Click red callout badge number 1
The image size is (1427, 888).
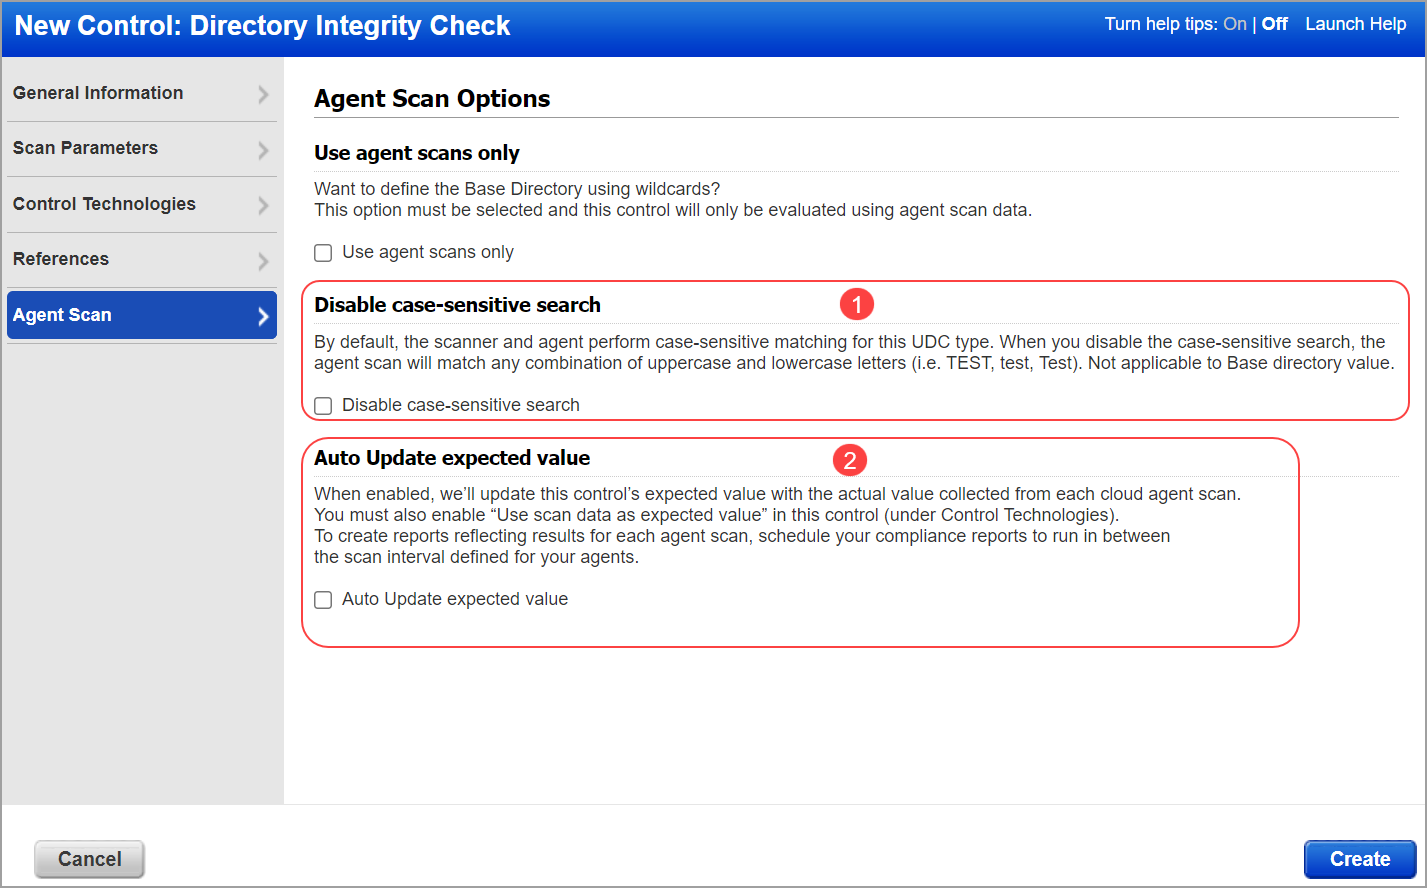point(857,304)
